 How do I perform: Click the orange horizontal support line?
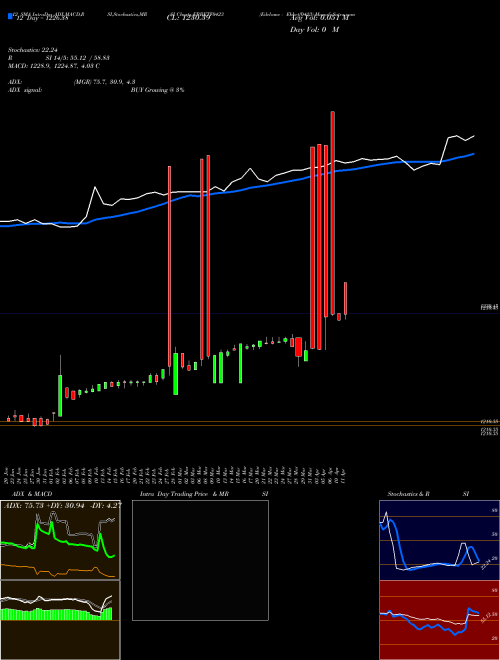[250, 421]
